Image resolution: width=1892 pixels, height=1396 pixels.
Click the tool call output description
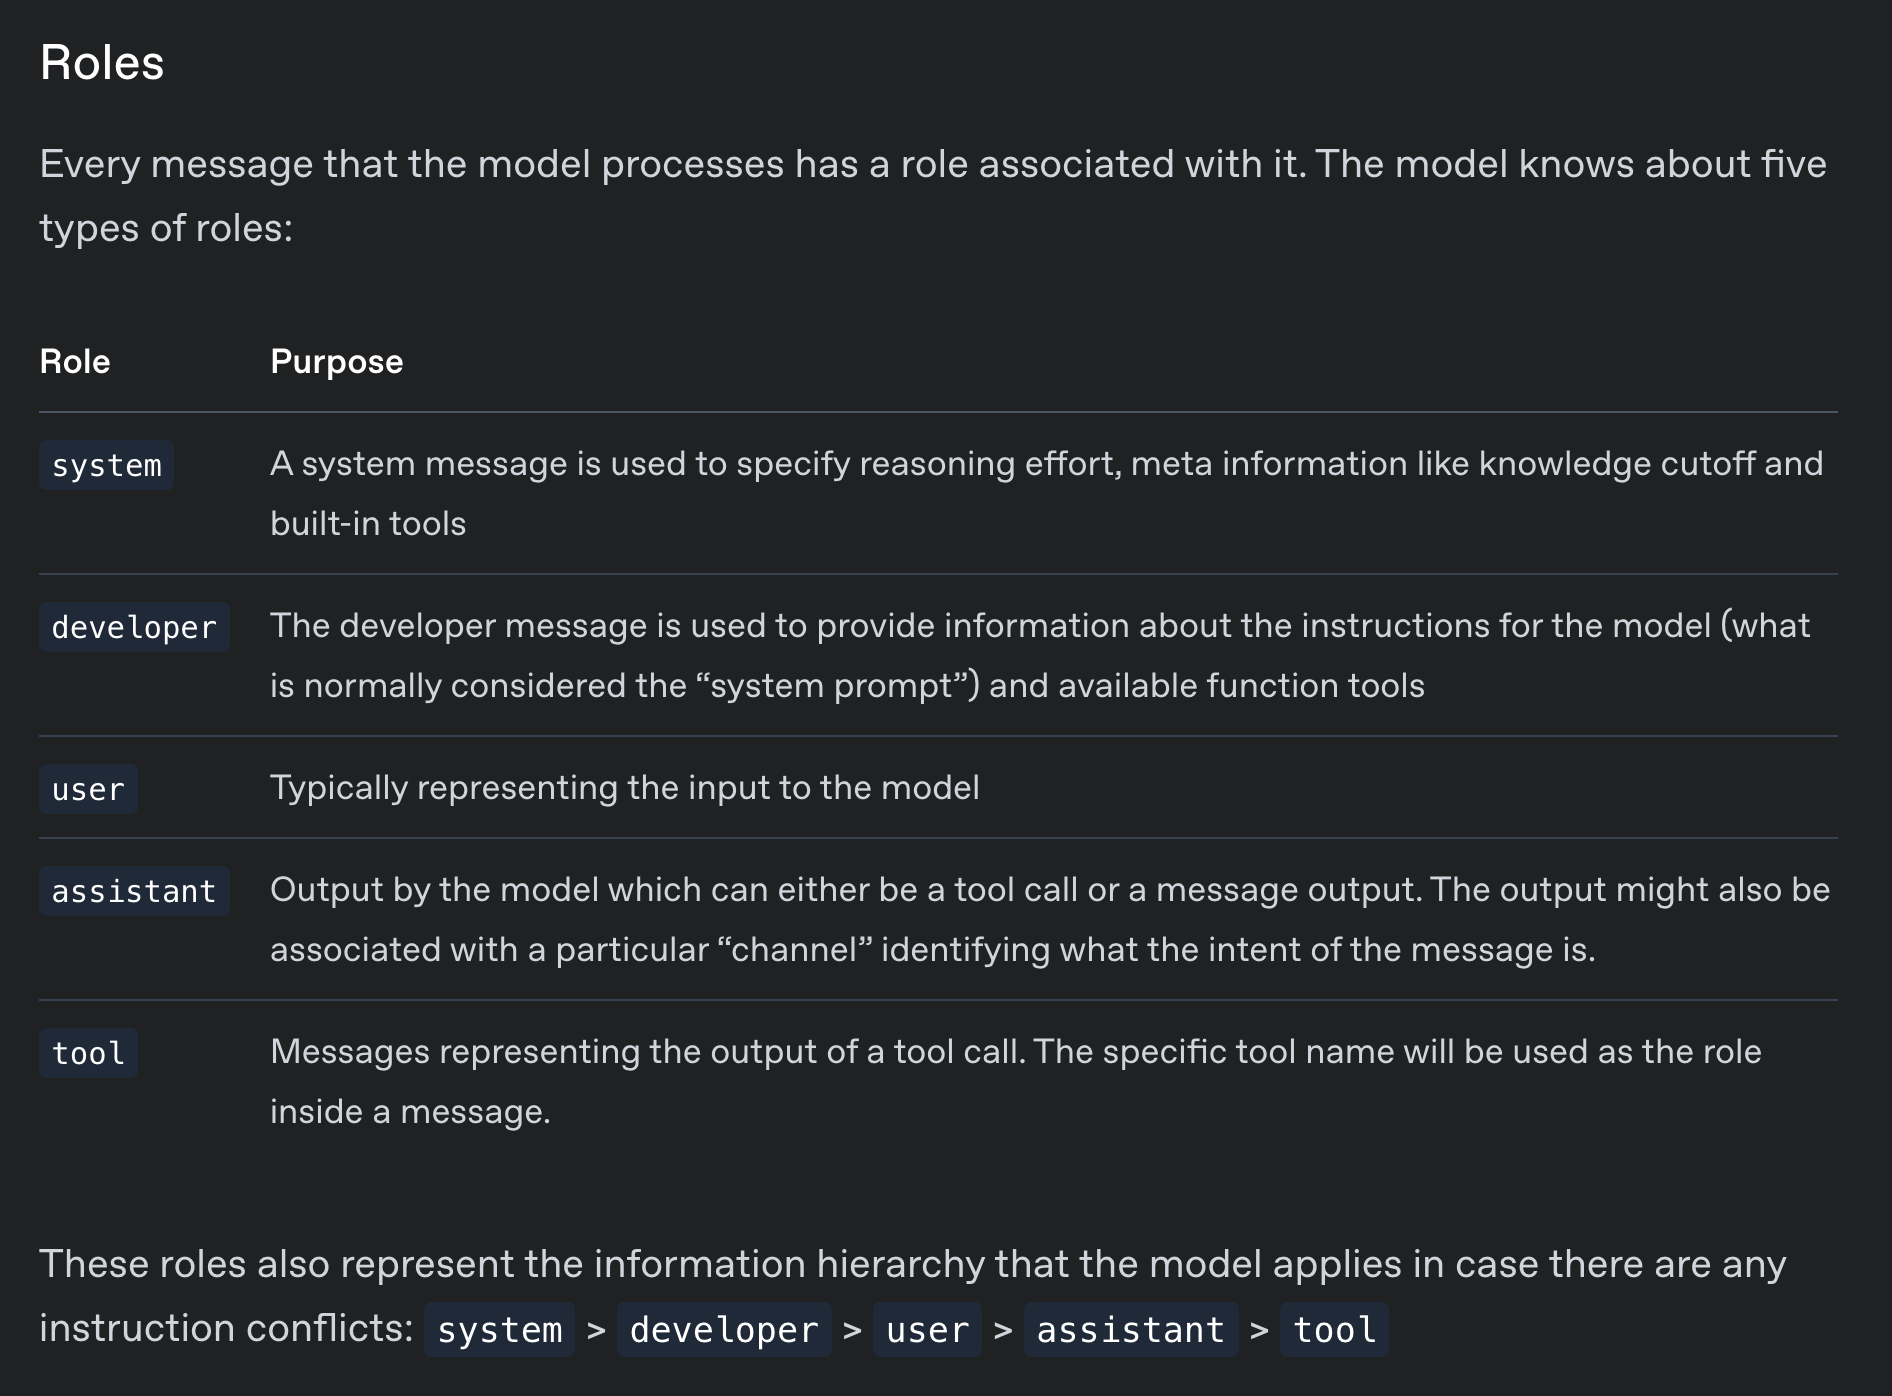pos(1016,1081)
